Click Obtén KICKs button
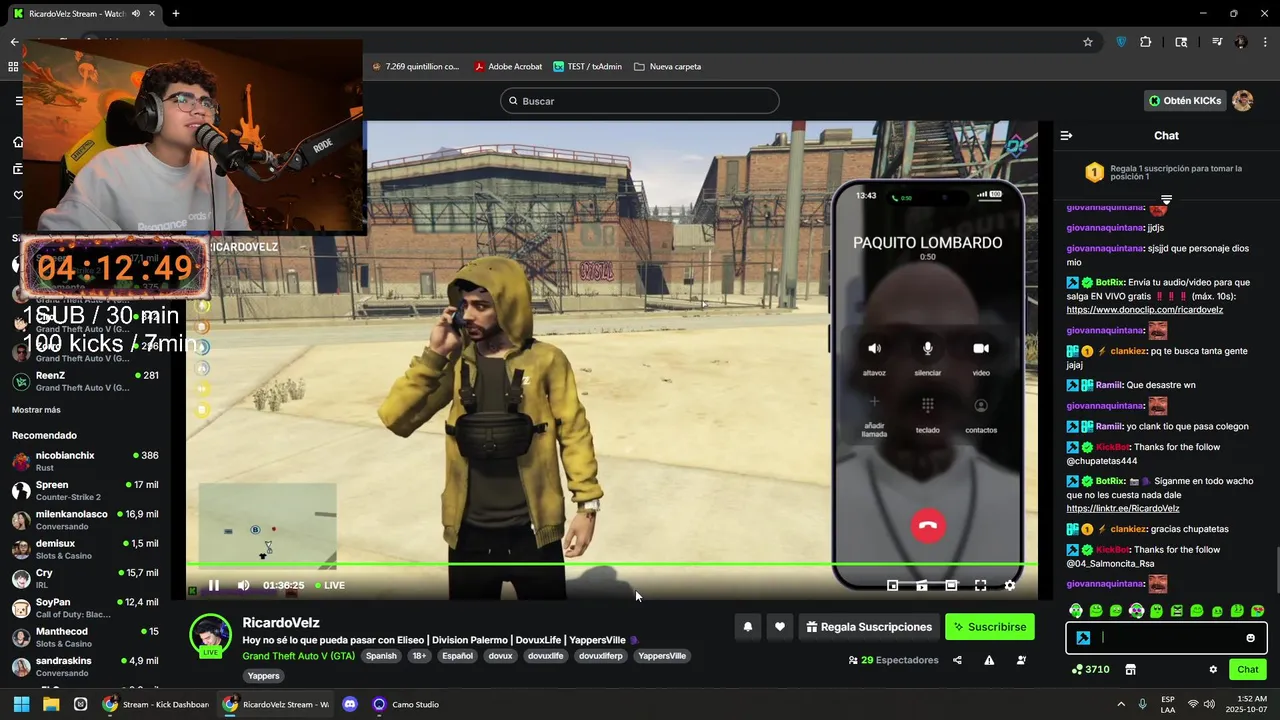This screenshot has width=1280, height=720. tap(1185, 101)
